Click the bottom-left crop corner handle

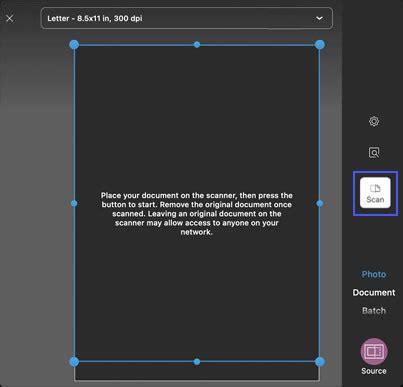[x=74, y=361]
